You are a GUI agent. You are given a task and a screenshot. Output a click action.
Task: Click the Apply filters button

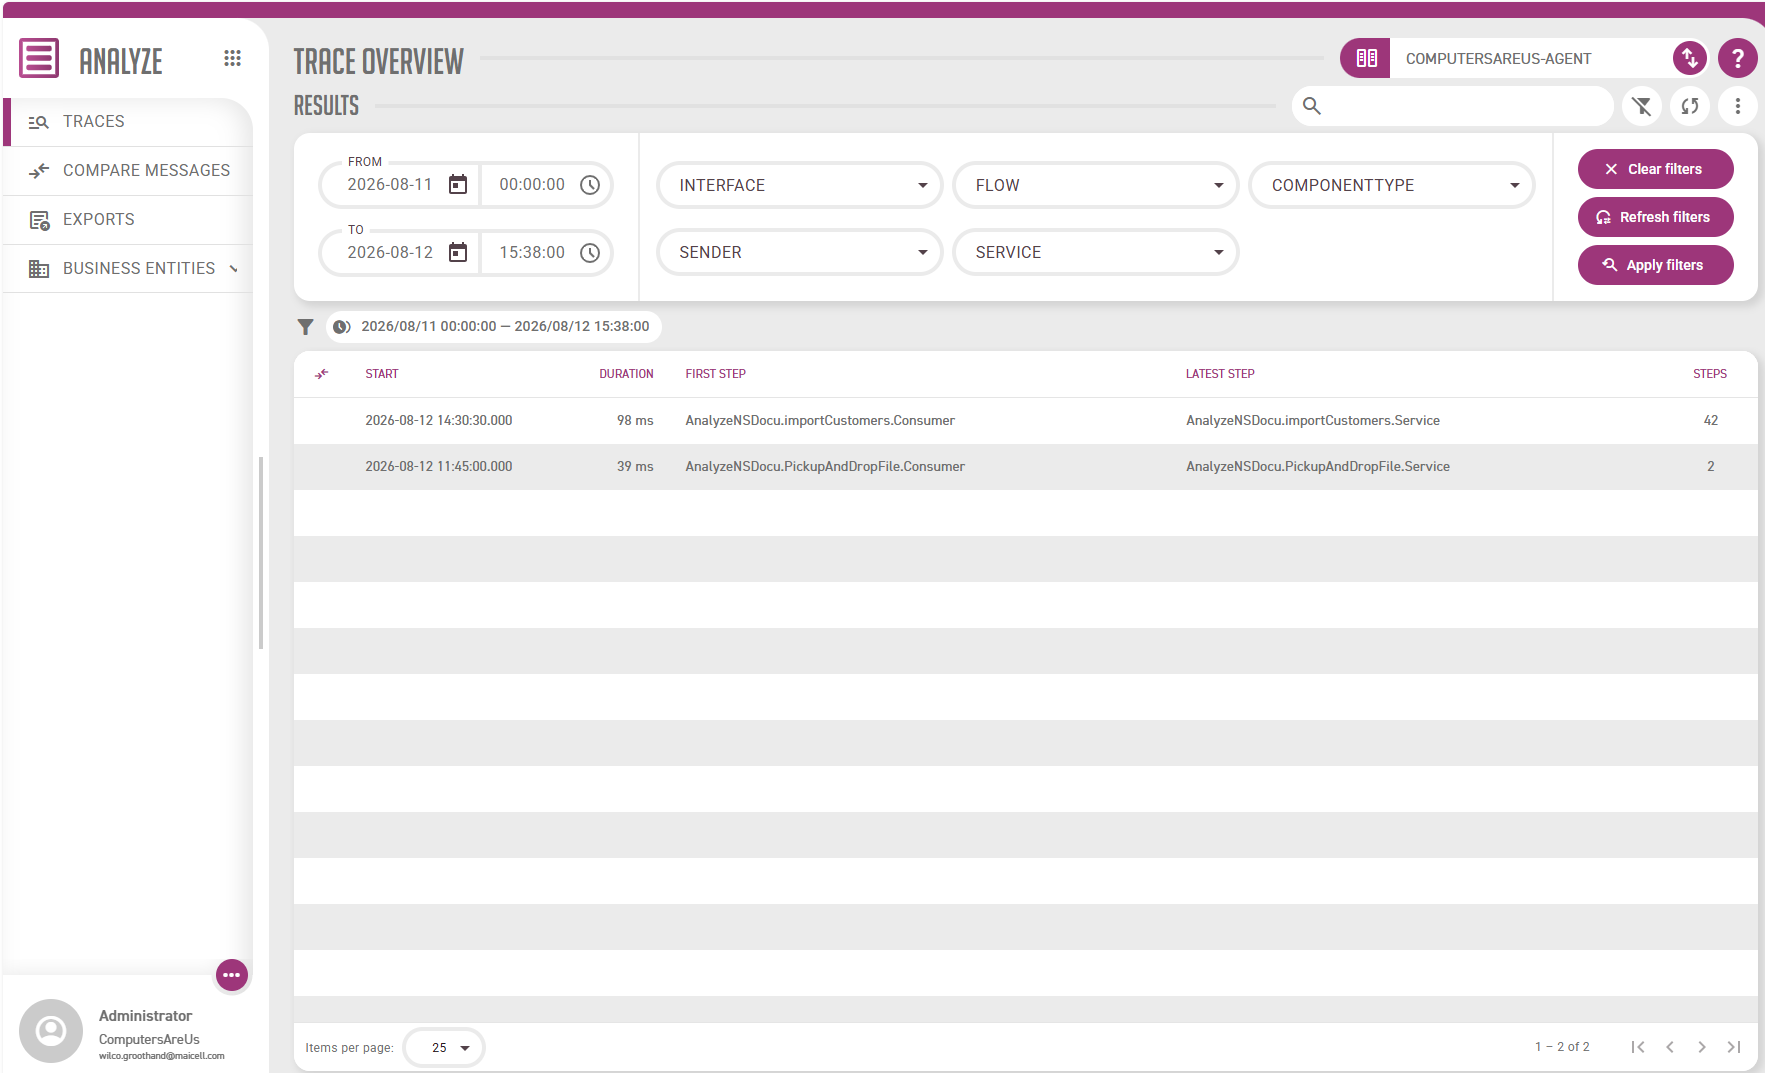[x=1656, y=265]
